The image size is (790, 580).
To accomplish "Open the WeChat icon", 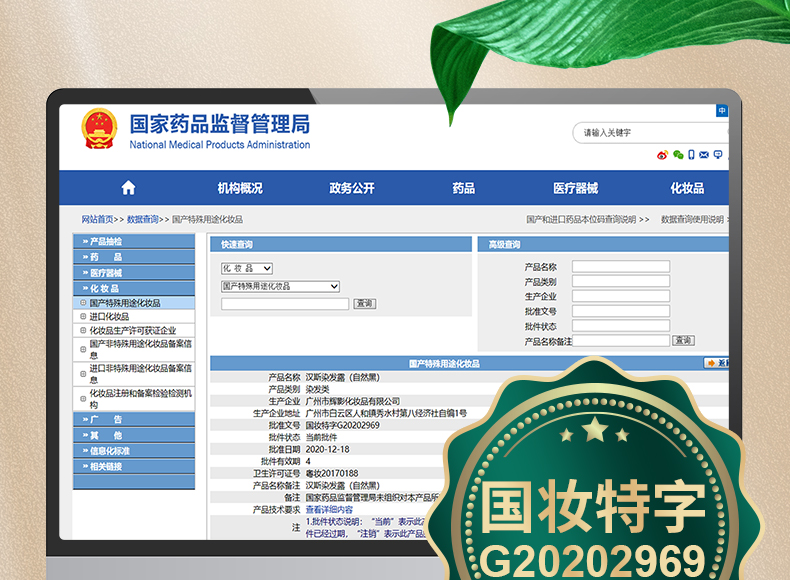I will point(678,155).
